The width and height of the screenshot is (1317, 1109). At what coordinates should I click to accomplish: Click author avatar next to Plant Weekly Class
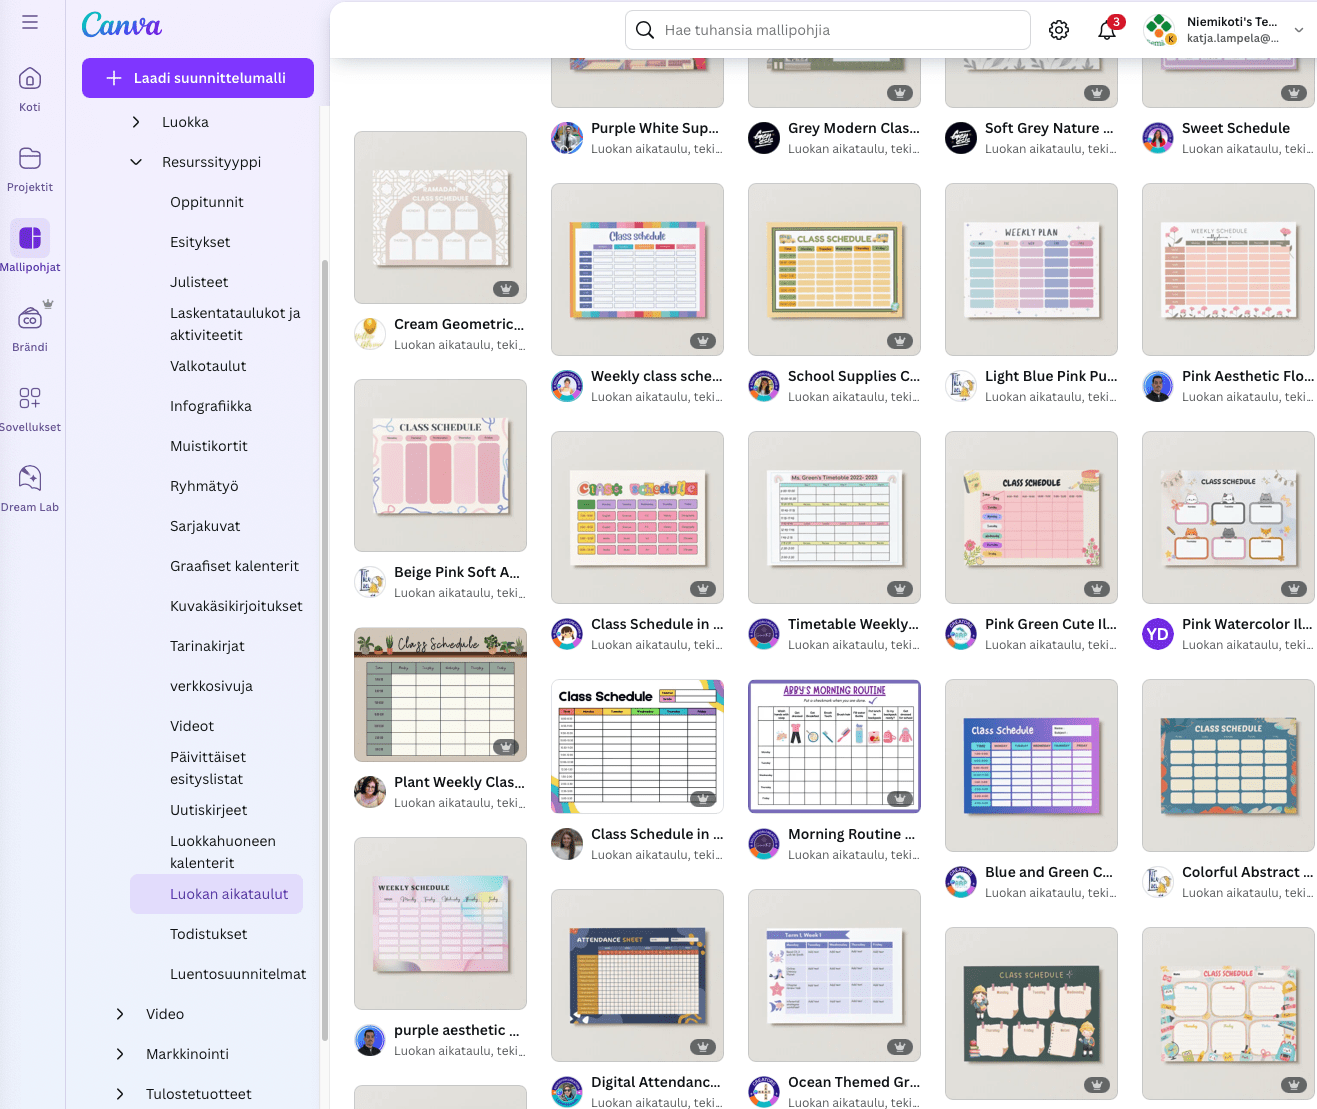[370, 792]
